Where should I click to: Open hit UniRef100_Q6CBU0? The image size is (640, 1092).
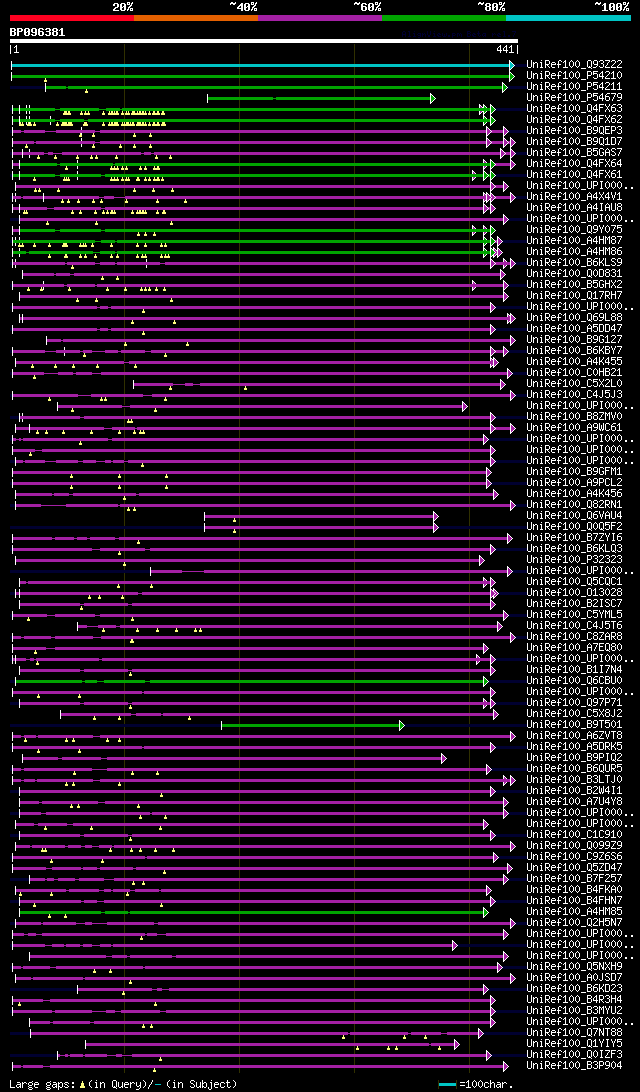point(575,680)
